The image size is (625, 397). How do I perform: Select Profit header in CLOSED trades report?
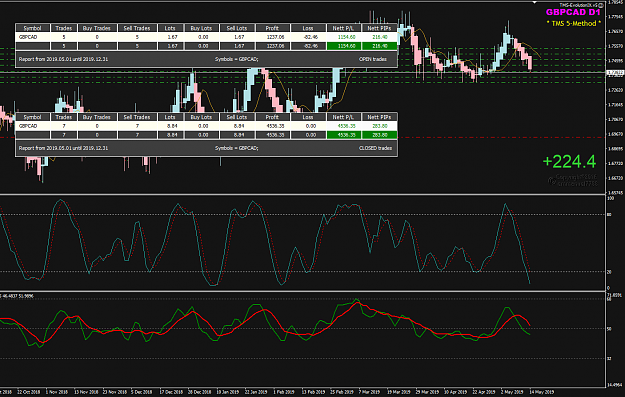click(x=272, y=117)
